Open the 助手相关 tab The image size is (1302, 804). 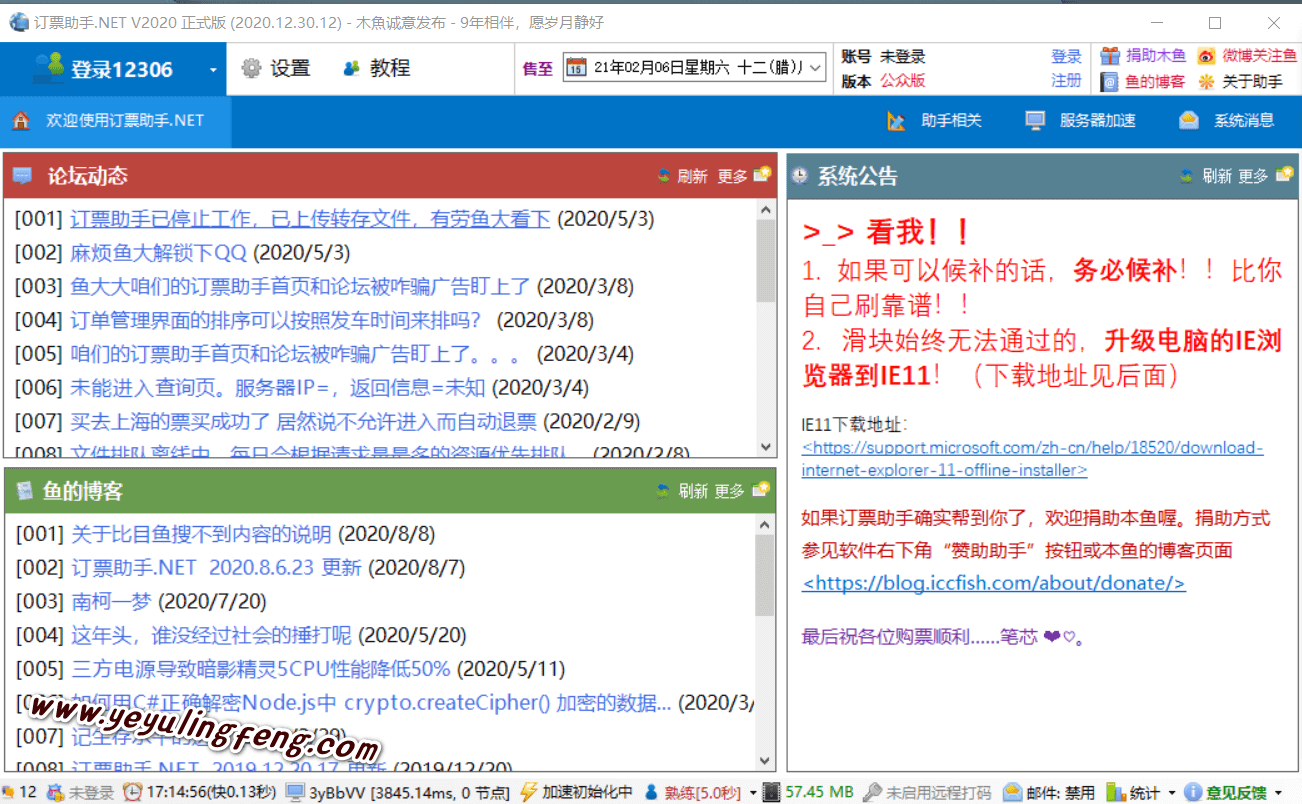(x=935, y=121)
